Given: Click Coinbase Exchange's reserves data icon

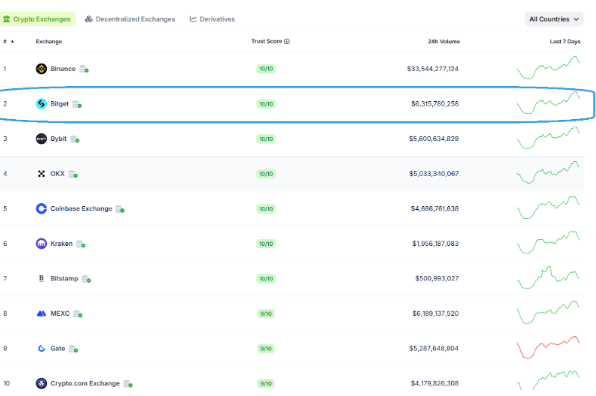Looking at the screenshot, I should (x=120, y=209).
